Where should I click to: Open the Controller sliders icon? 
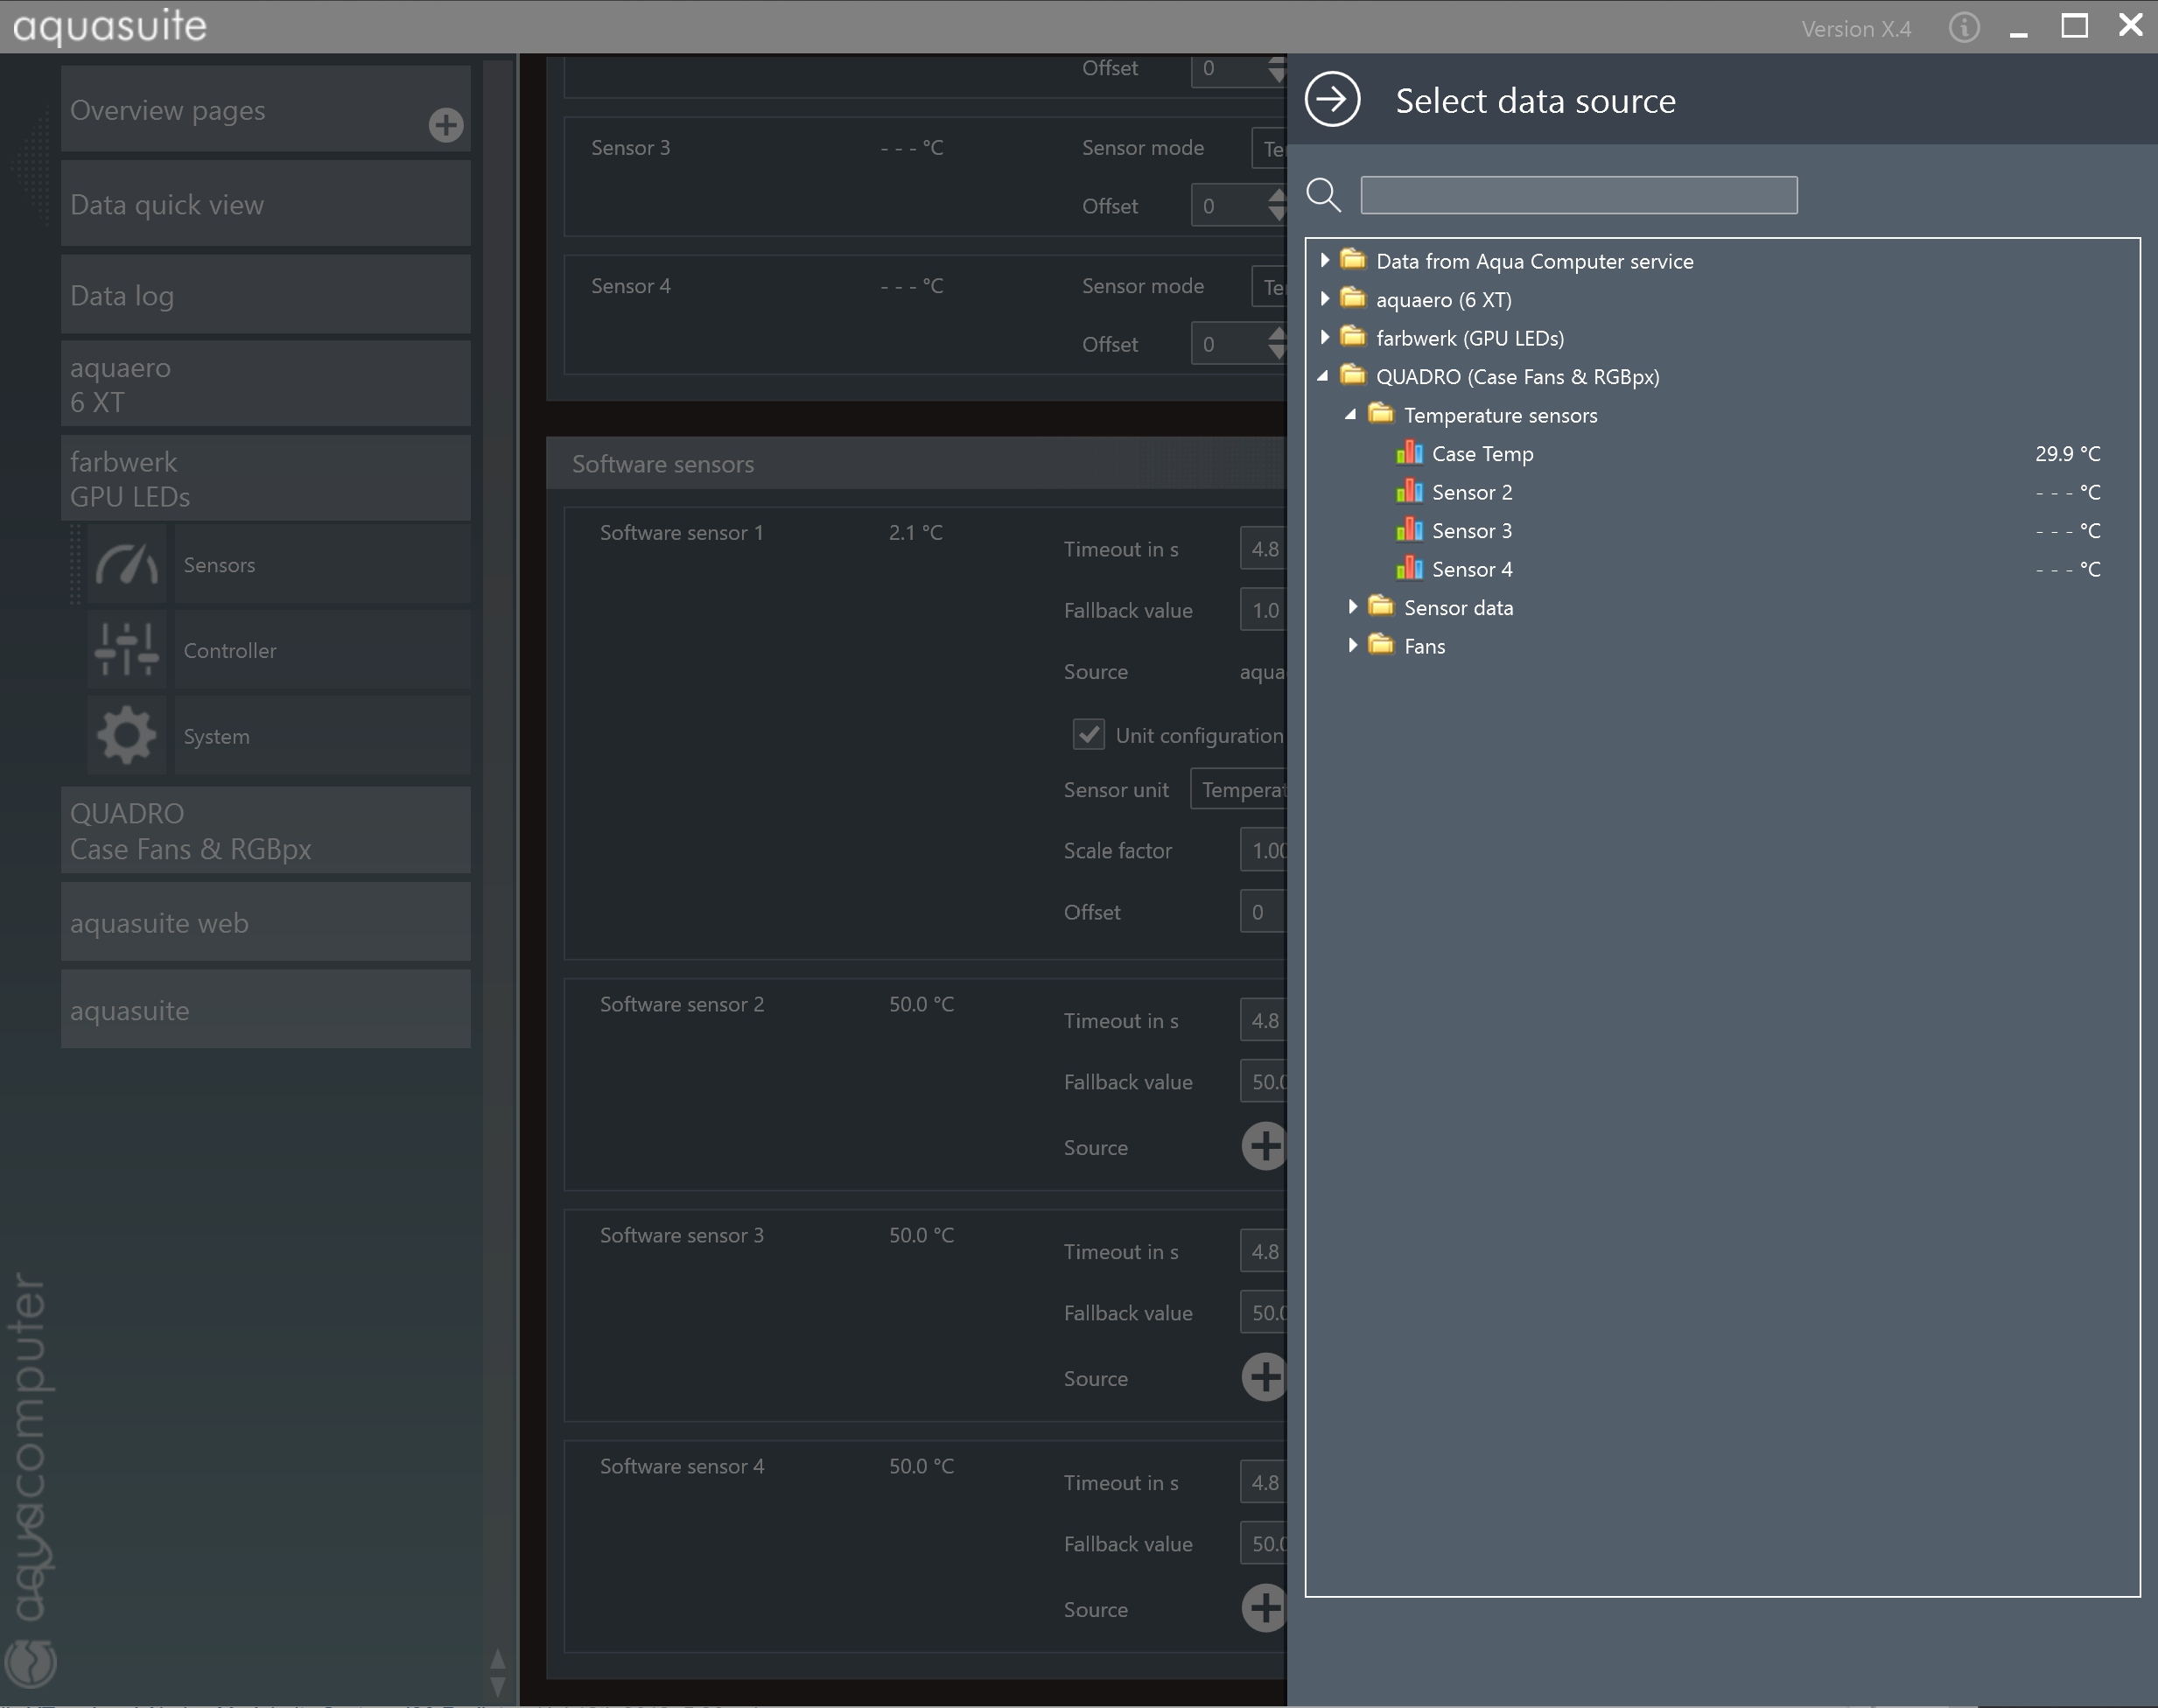(x=126, y=650)
